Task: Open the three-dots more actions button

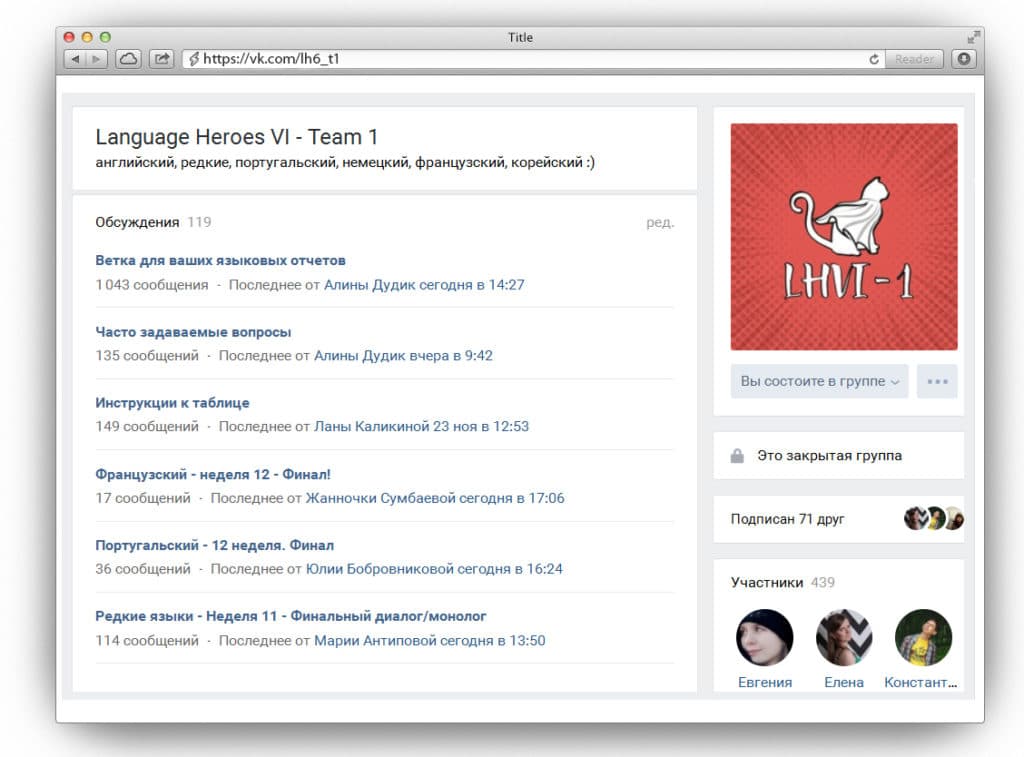Action: coord(937,381)
